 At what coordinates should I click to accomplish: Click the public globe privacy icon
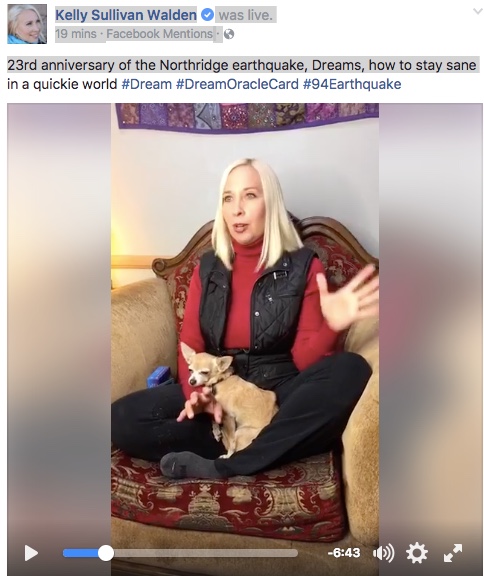tap(229, 34)
